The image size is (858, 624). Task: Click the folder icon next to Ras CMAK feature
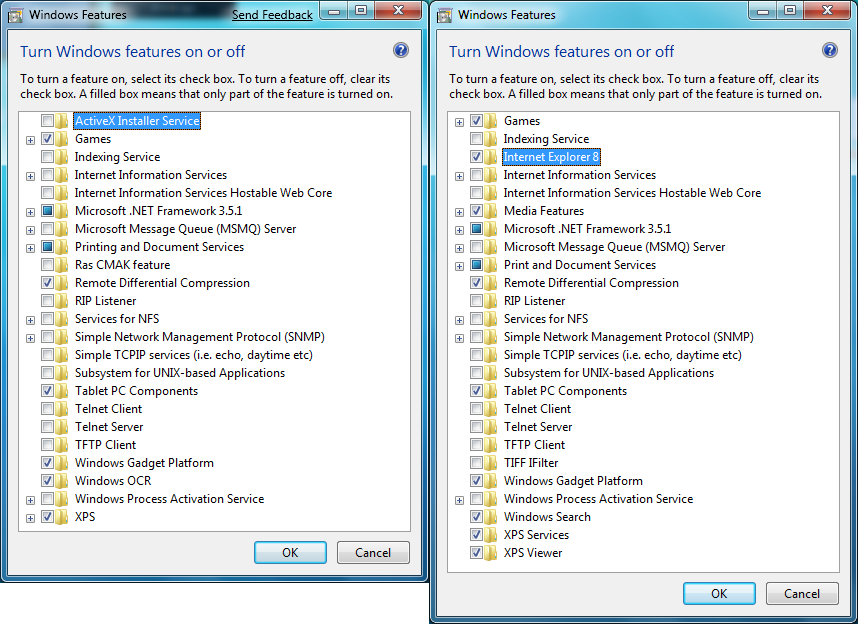pyautogui.click(x=64, y=265)
